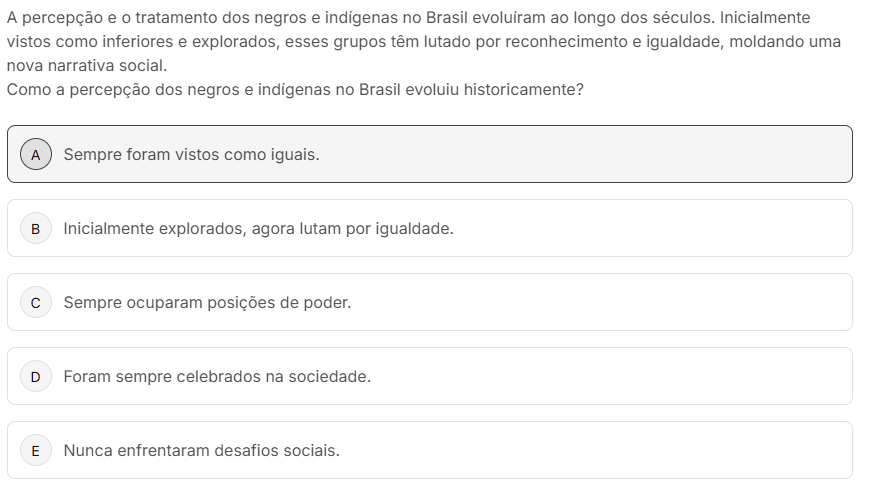Pick the circle labeled D
Screen dimensions: 872x486
[x=36, y=376]
